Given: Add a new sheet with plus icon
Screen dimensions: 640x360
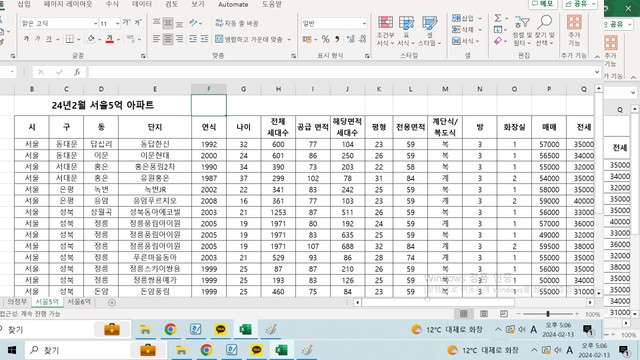Looking at the screenshot, I should (111, 302).
